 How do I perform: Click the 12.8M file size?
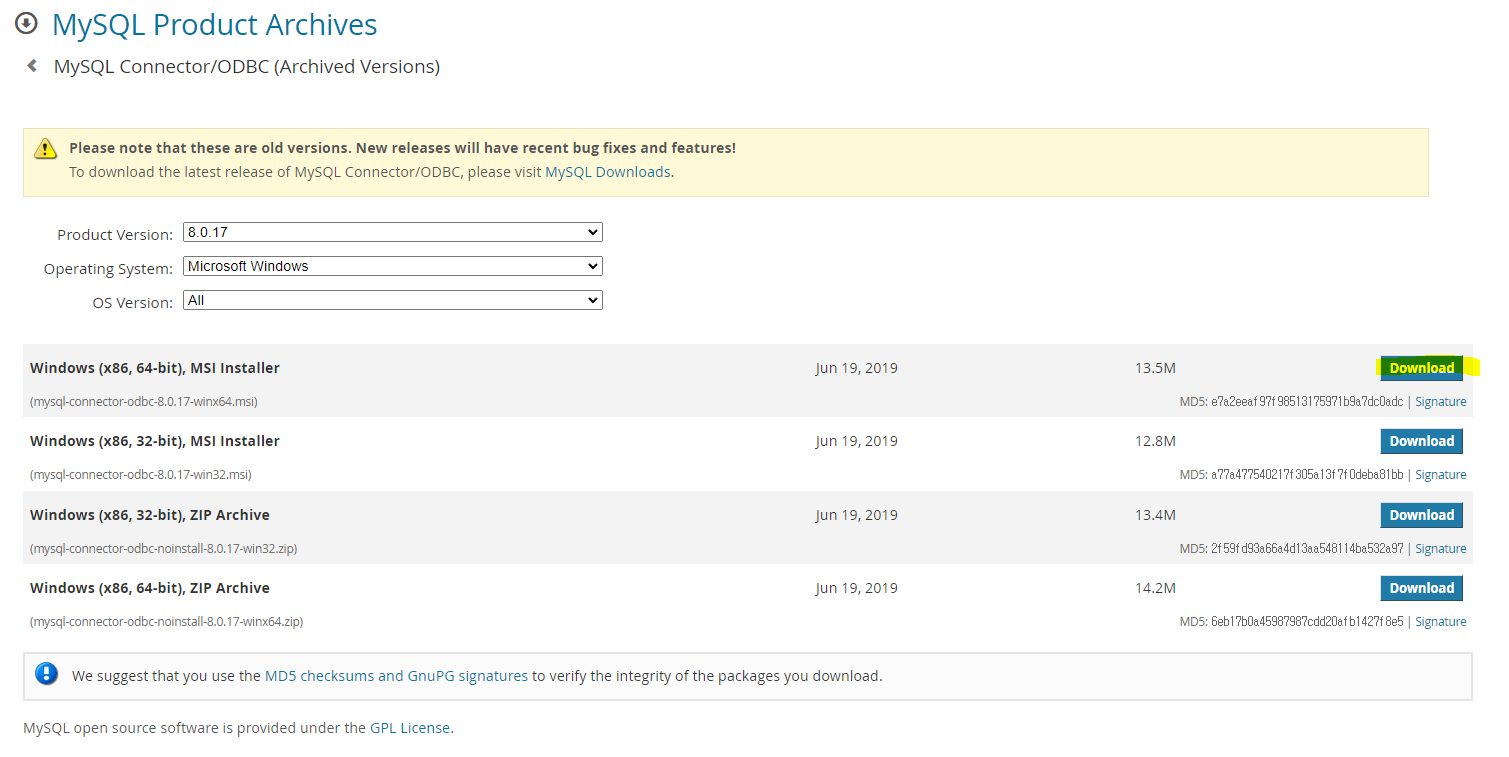click(x=1155, y=441)
